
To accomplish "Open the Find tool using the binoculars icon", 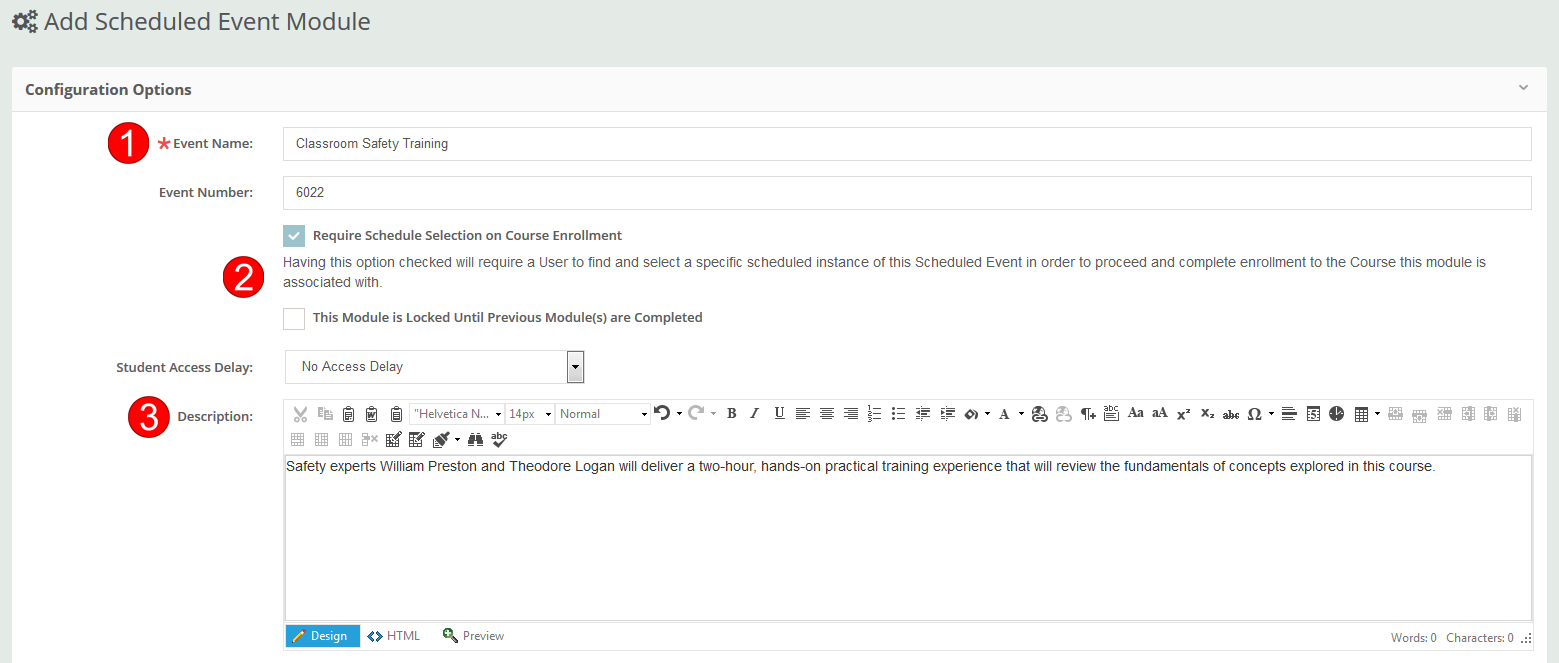I will click(x=475, y=439).
